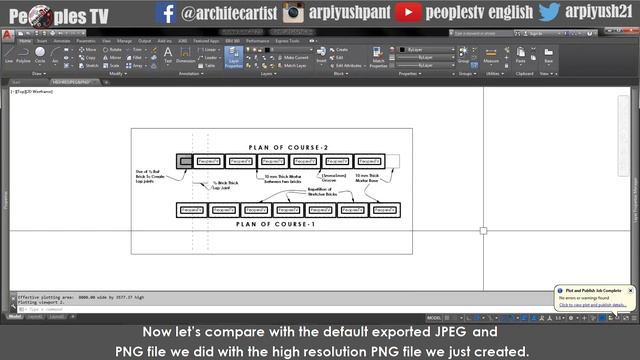The width and height of the screenshot is (640, 360).
Task: Add a new drawing tab with plus
Action: [x=106, y=82]
